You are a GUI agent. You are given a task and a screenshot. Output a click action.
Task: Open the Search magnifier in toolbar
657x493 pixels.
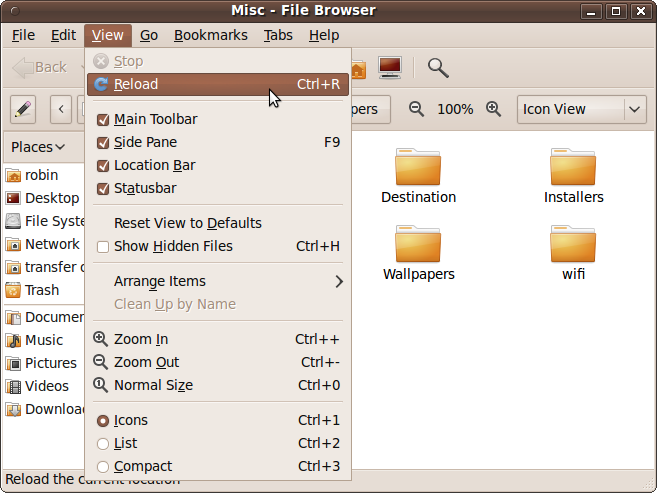coord(438,68)
